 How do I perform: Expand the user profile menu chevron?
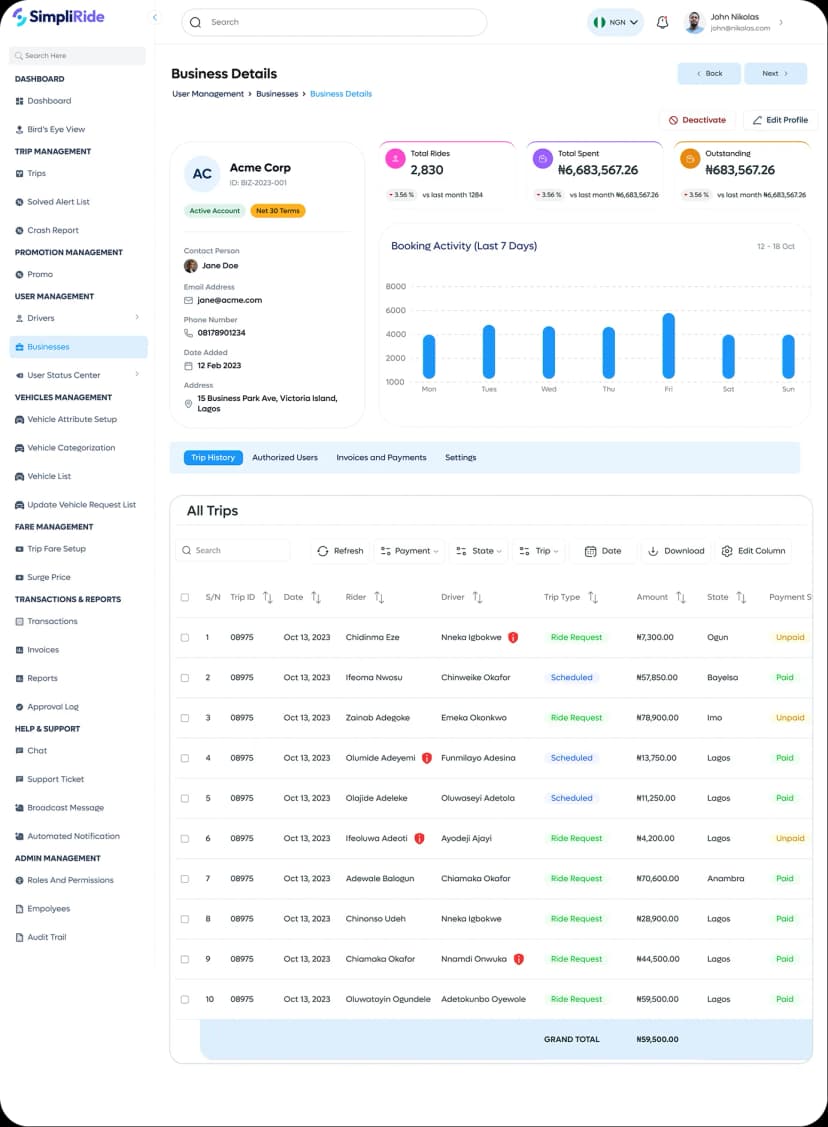(x=781, y=22)
